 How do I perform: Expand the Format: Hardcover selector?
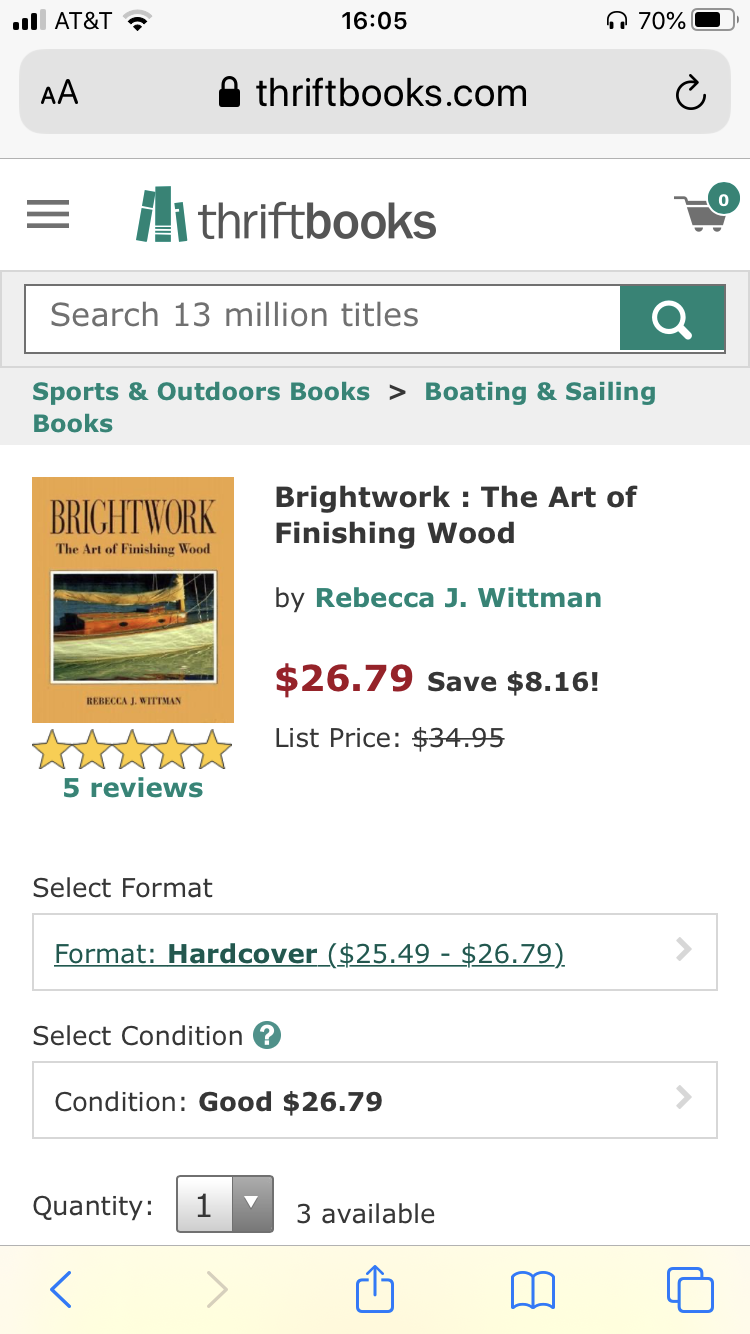pyautogui.click(x=375, y=952)
